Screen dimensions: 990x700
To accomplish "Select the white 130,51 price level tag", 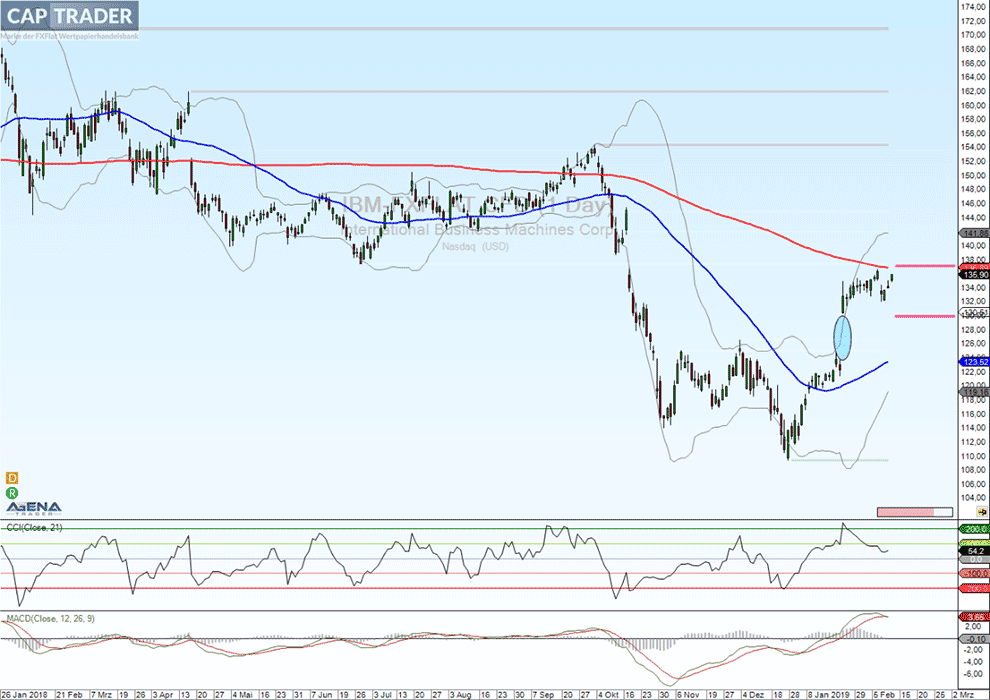I will pos(974,312).
